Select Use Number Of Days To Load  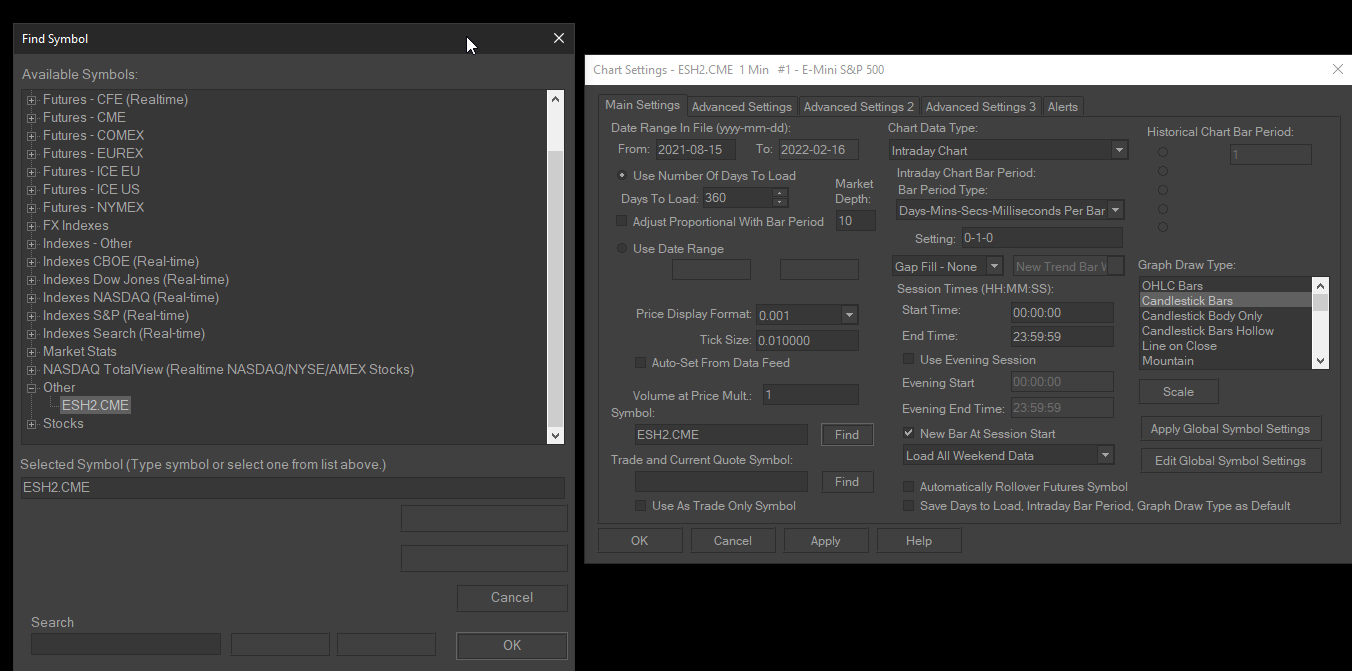(623, 176)
